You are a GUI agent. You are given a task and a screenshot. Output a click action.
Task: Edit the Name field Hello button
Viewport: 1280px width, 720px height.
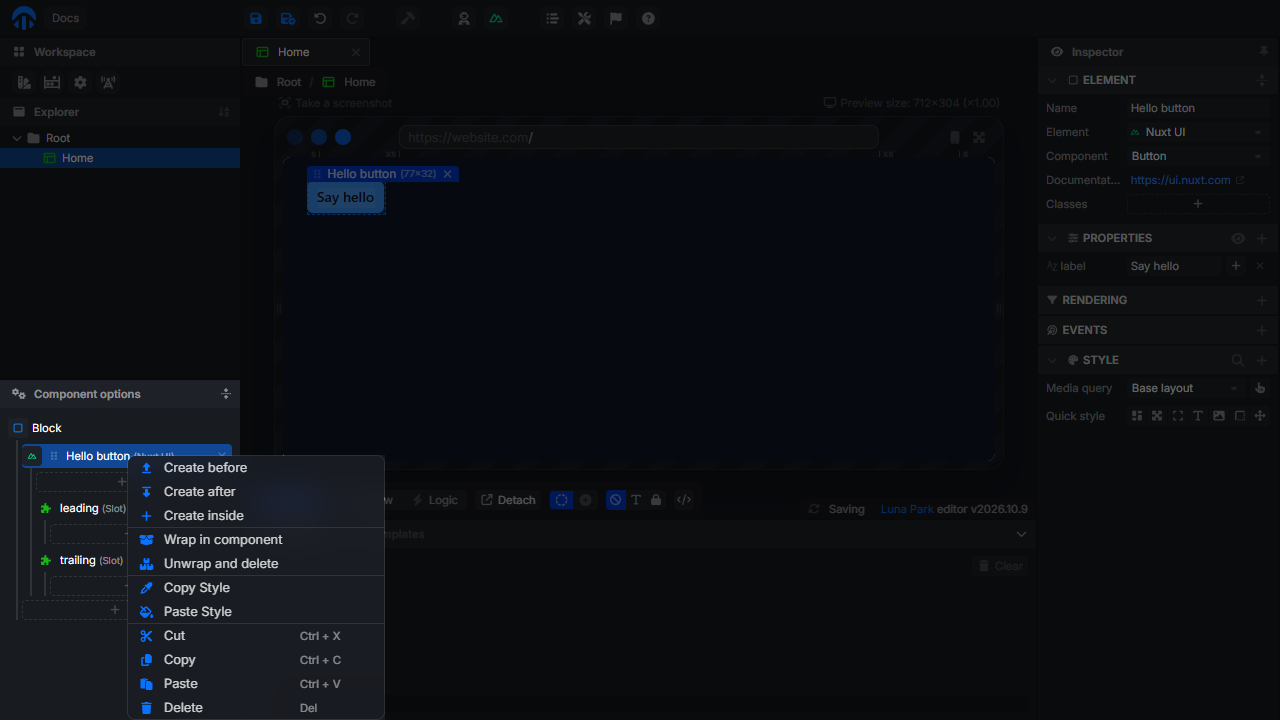[x=1197, y=108]
